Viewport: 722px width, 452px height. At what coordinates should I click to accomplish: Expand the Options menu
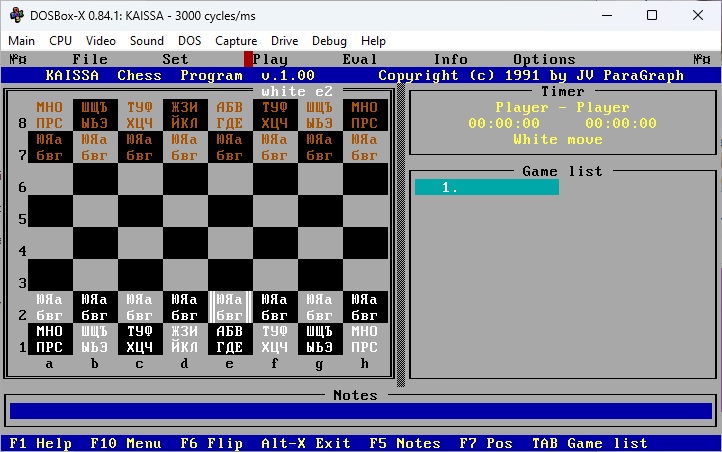pos(544,59)
